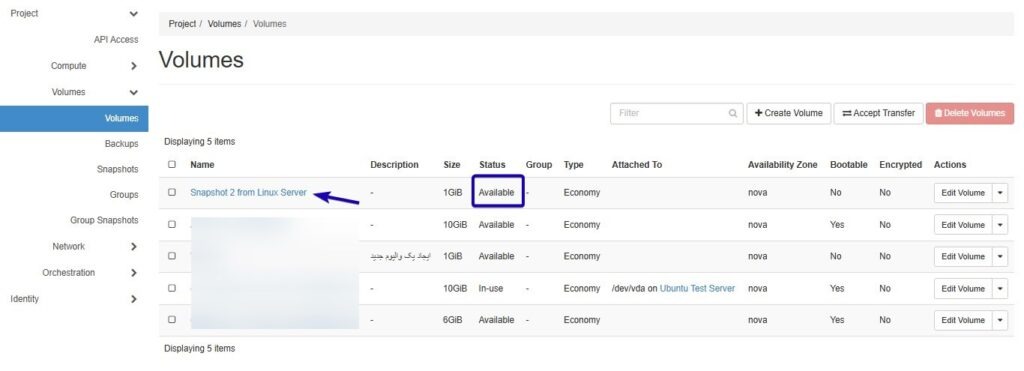Image resolution: width=1024 pixels, height=371 pixels.
Task: Tick checkbox for Snapshot 2 from Linux Server
Action: coord(172,193)
